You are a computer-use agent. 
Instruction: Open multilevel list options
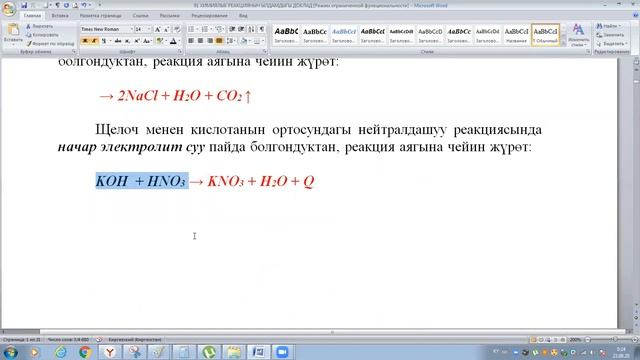pos(220,29)
